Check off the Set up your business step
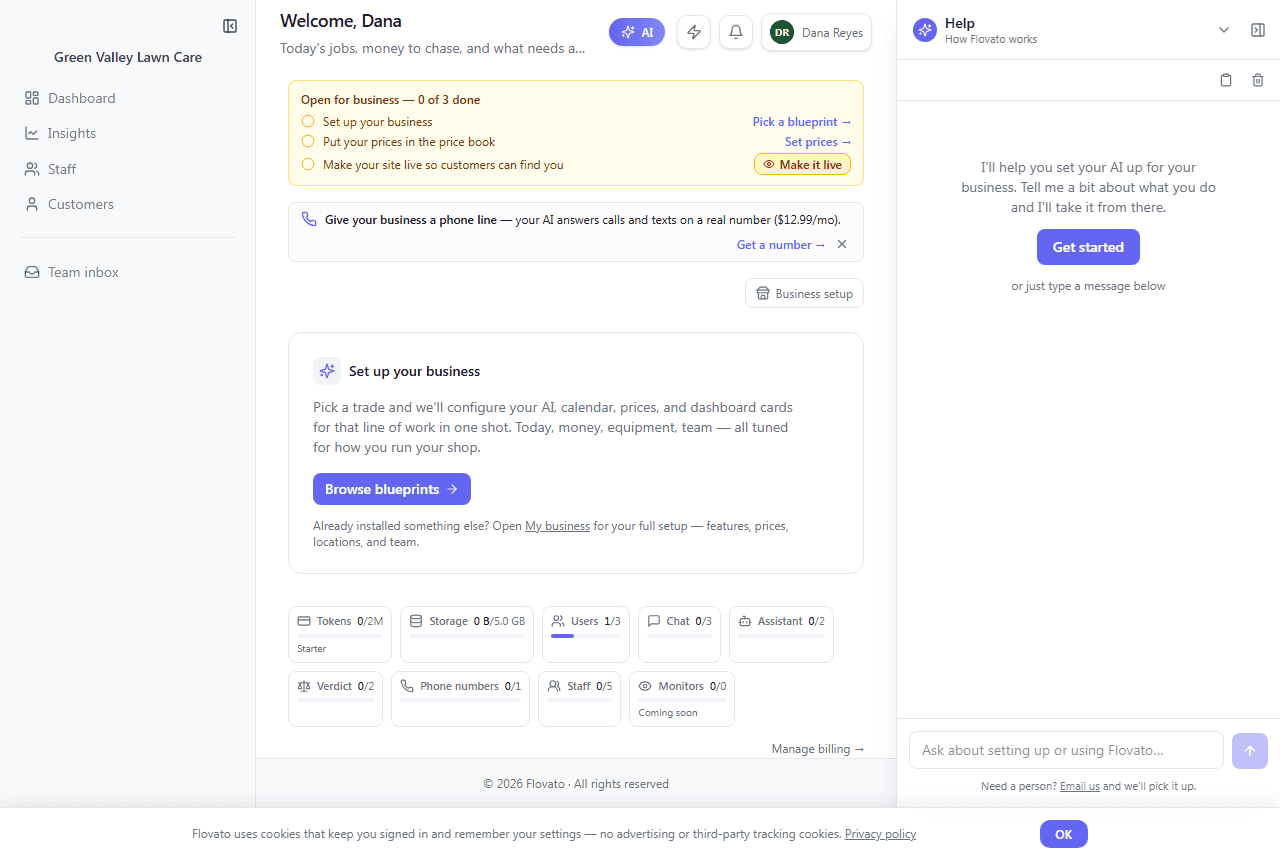Viewport: 1280px width, 860px height. tap(308, 121)
